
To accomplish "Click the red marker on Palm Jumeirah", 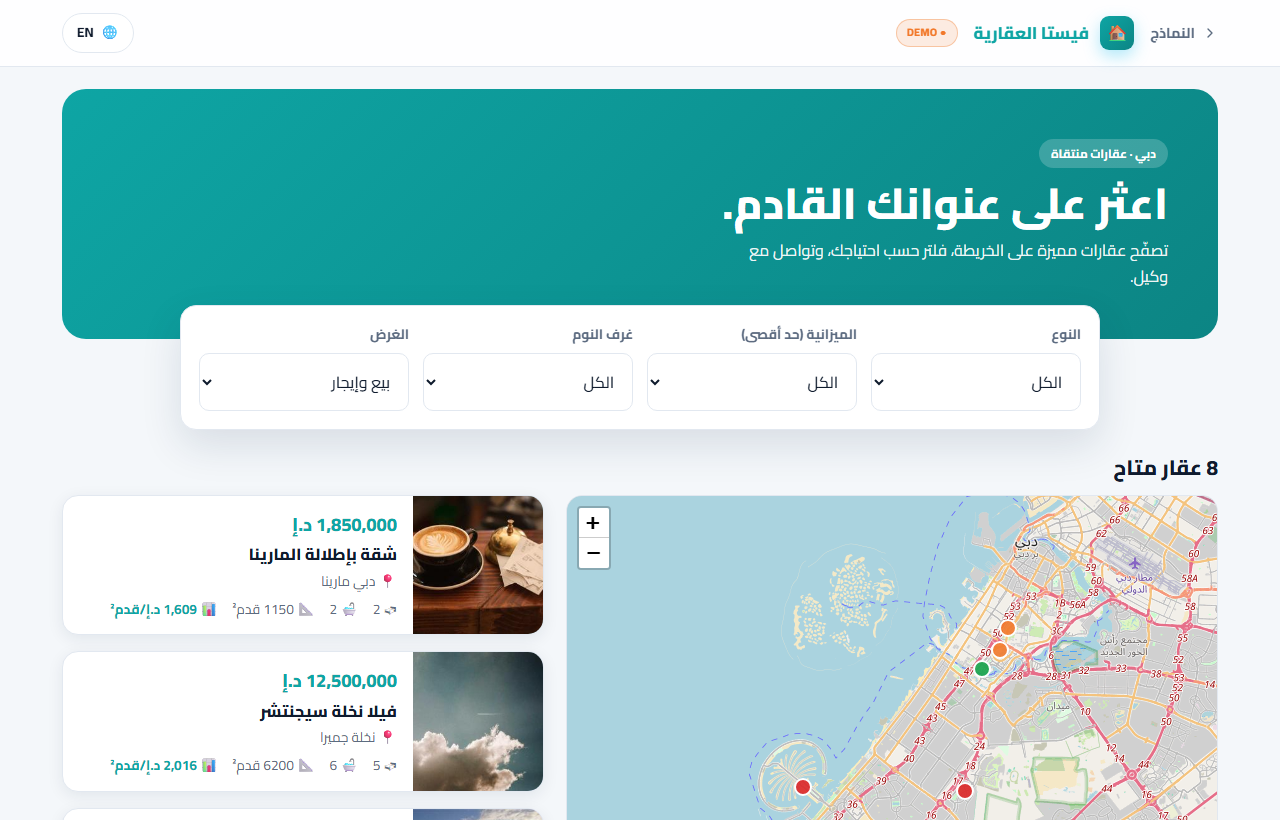I will click(x=803, y=787).
